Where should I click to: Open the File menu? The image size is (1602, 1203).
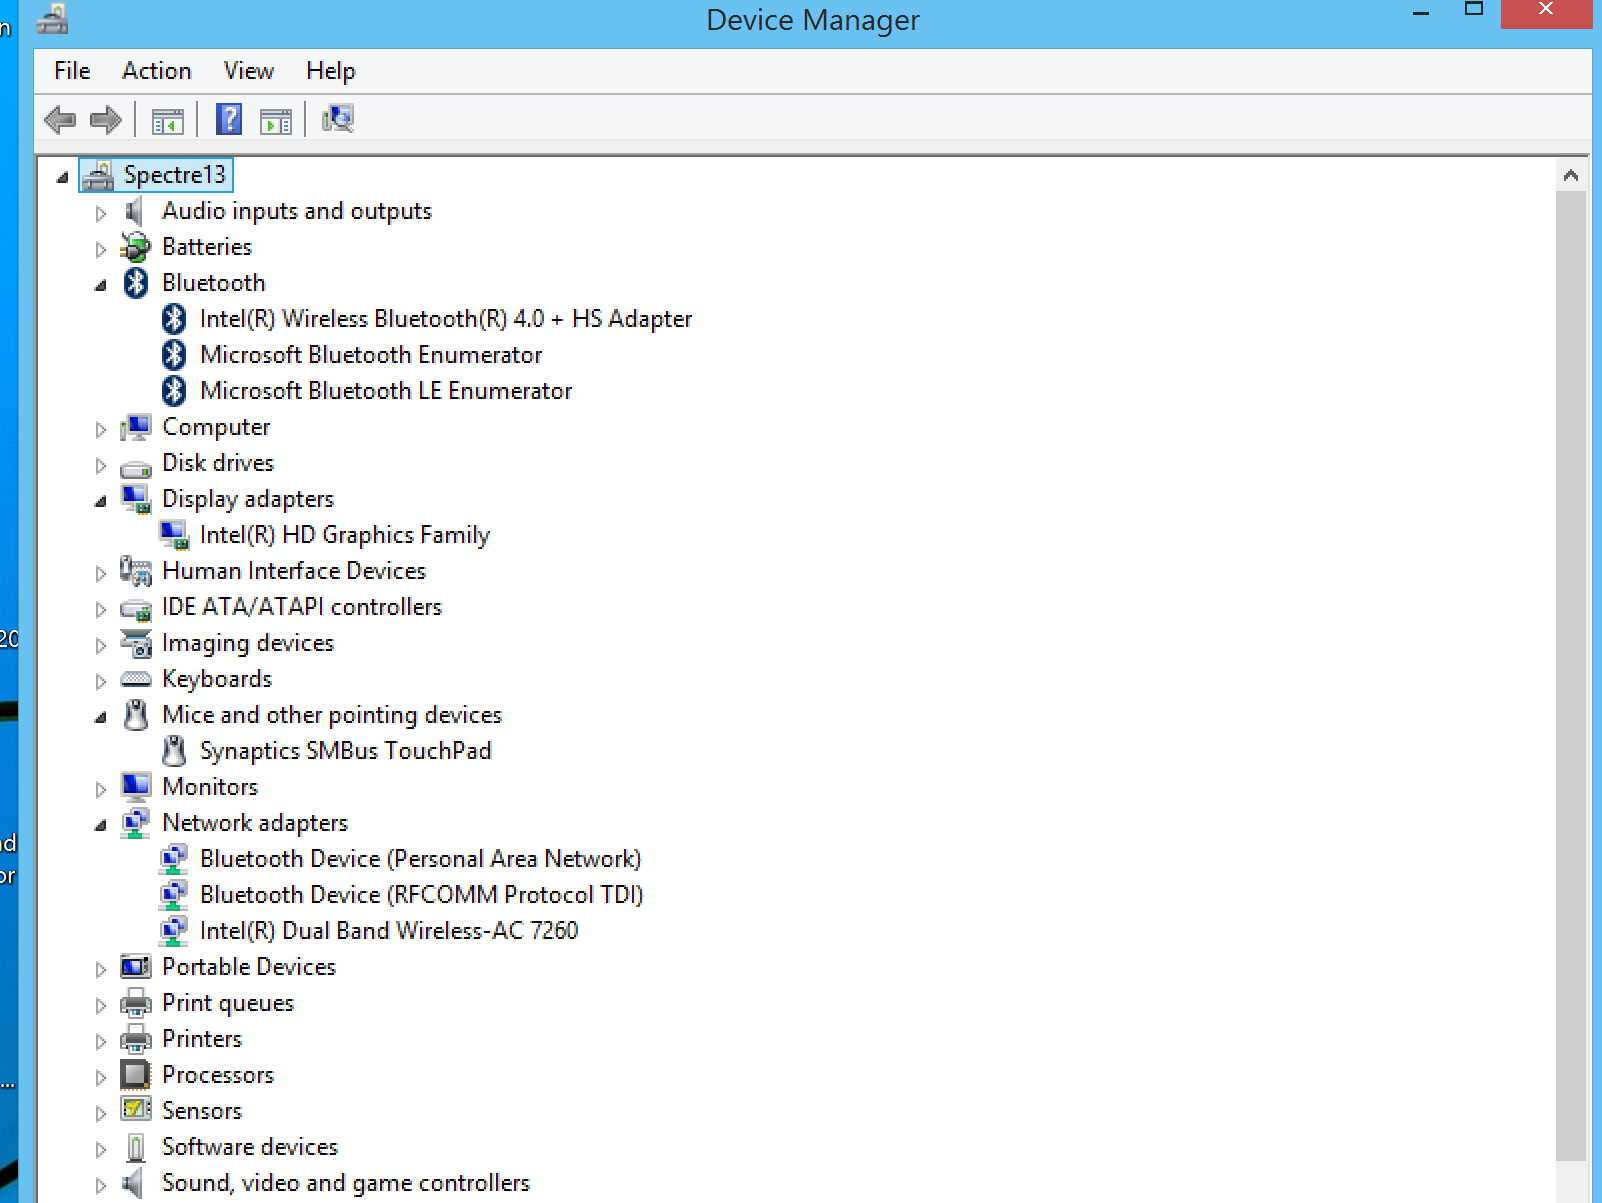click(x=72, y=71)
